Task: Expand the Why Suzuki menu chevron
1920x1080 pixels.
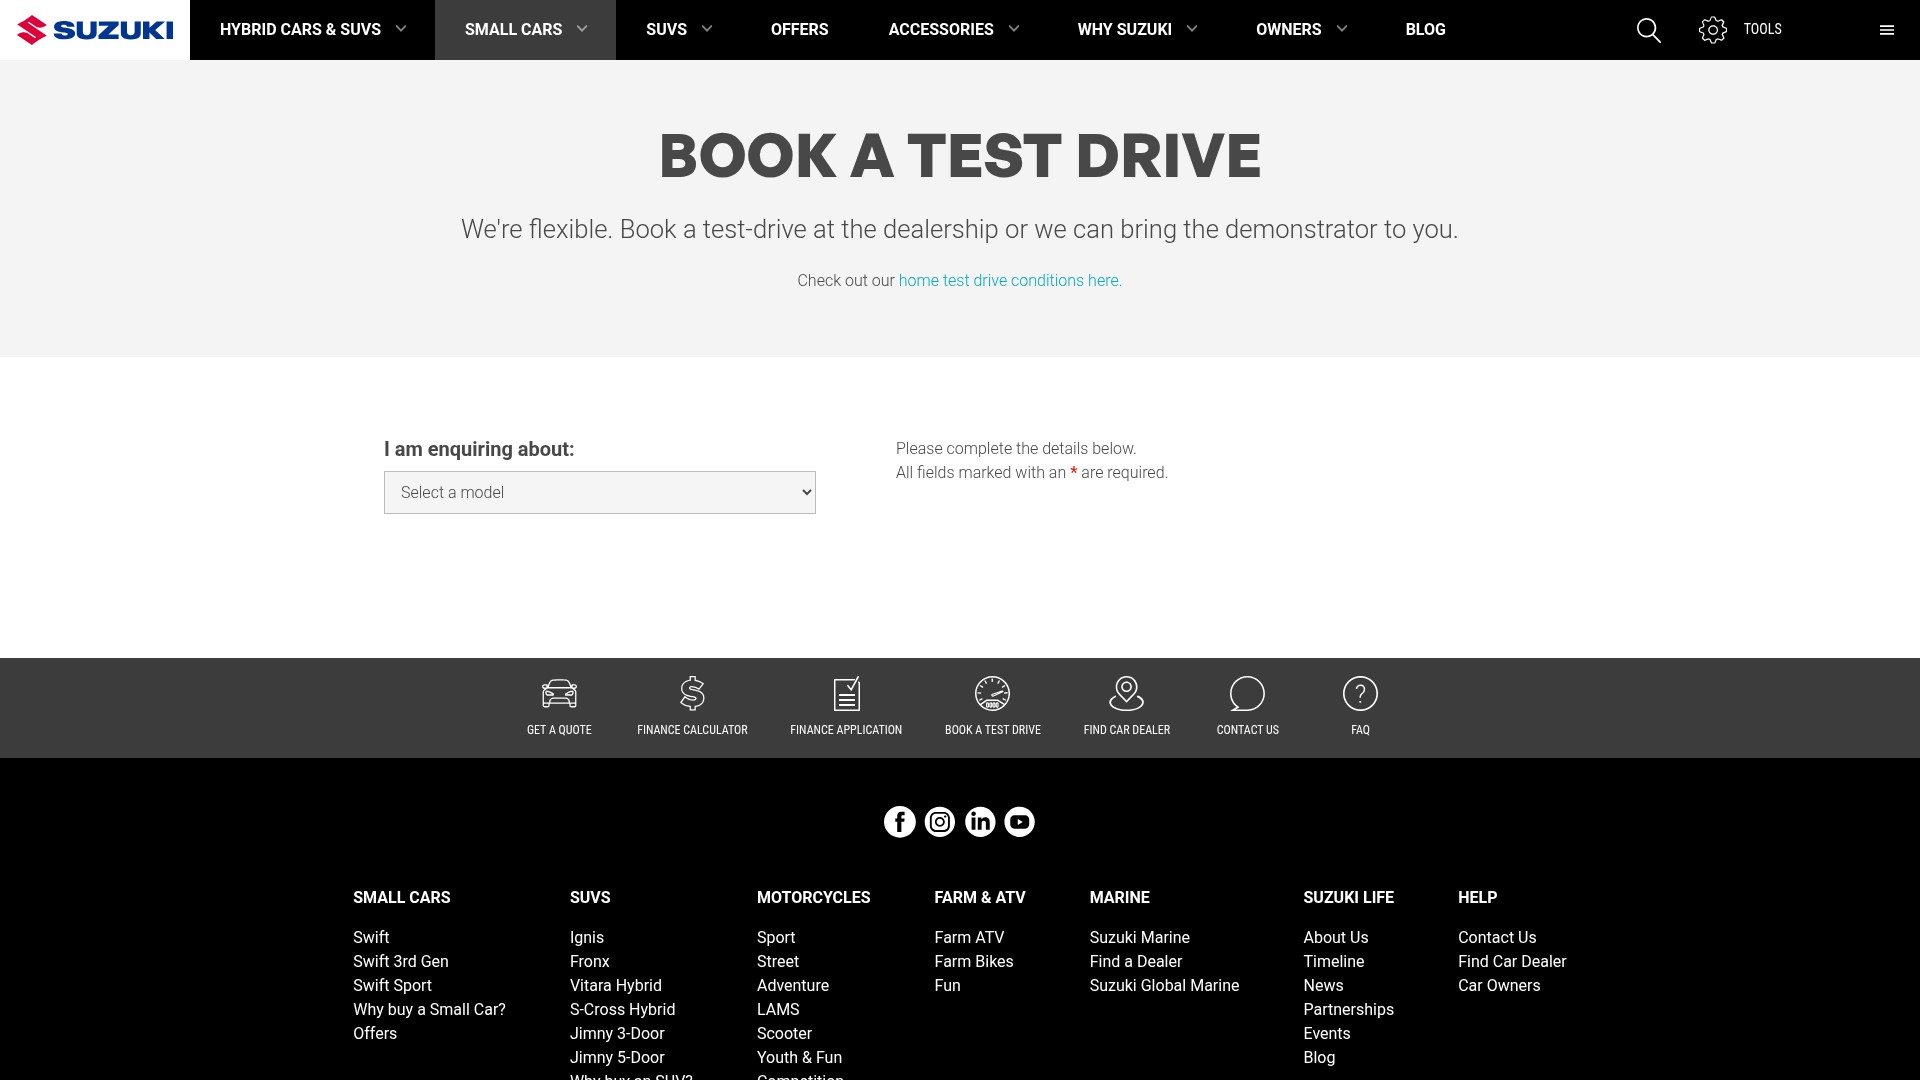Action: pos(1192,29)
